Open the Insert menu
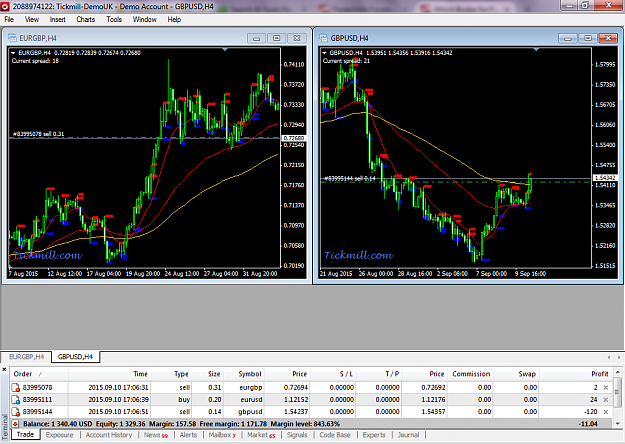Viewport: 625px width, 444px height. 57,20
